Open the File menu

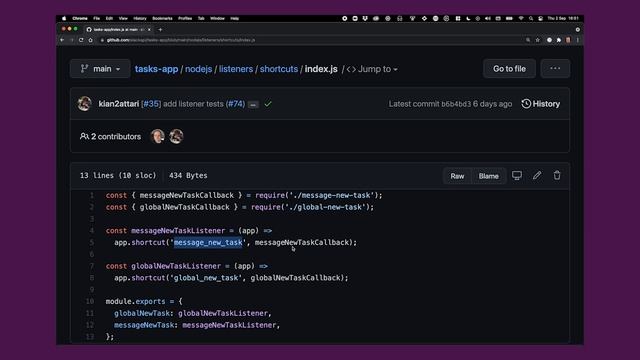click(96, 18)
